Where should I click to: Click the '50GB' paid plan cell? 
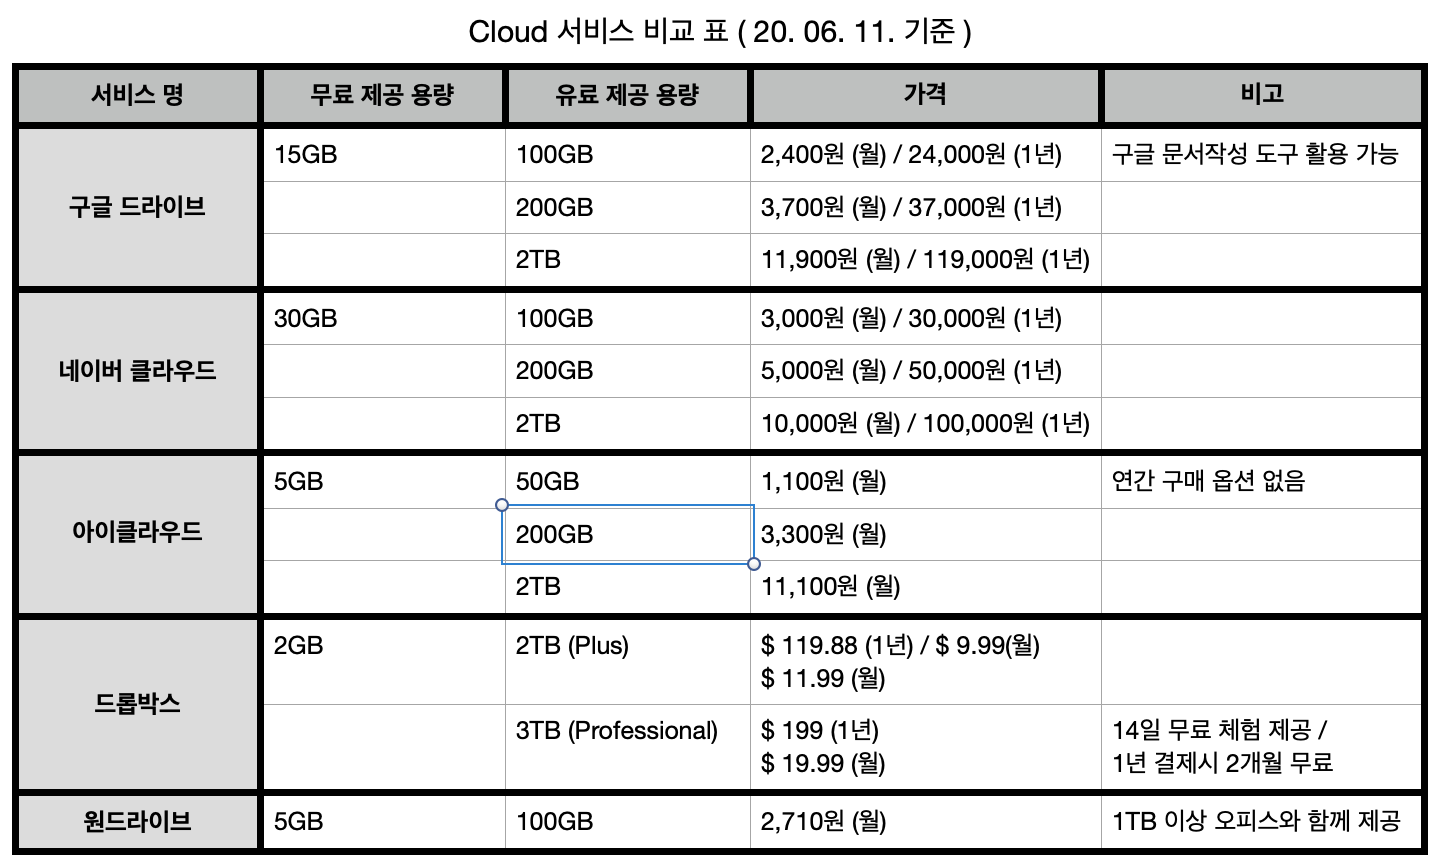coord(627,482)
